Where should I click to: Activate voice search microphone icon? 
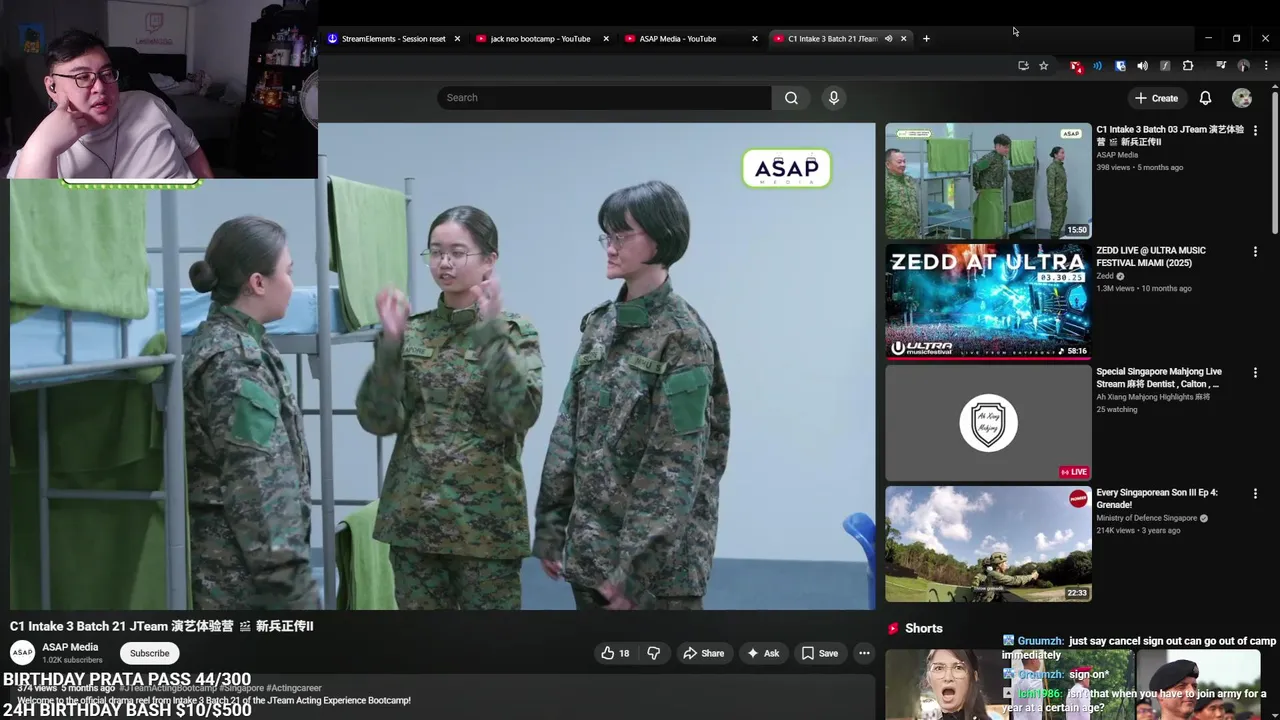coord(834,98)
